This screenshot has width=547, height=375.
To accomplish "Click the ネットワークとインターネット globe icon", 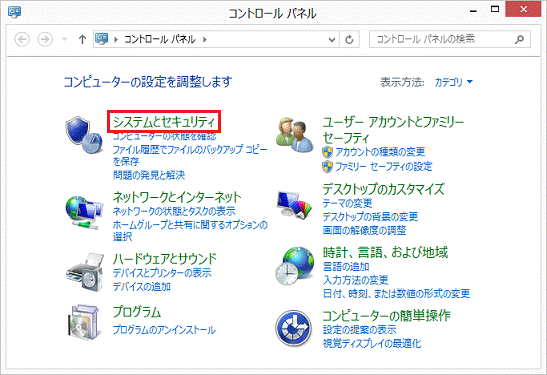I will pos(84,212).
